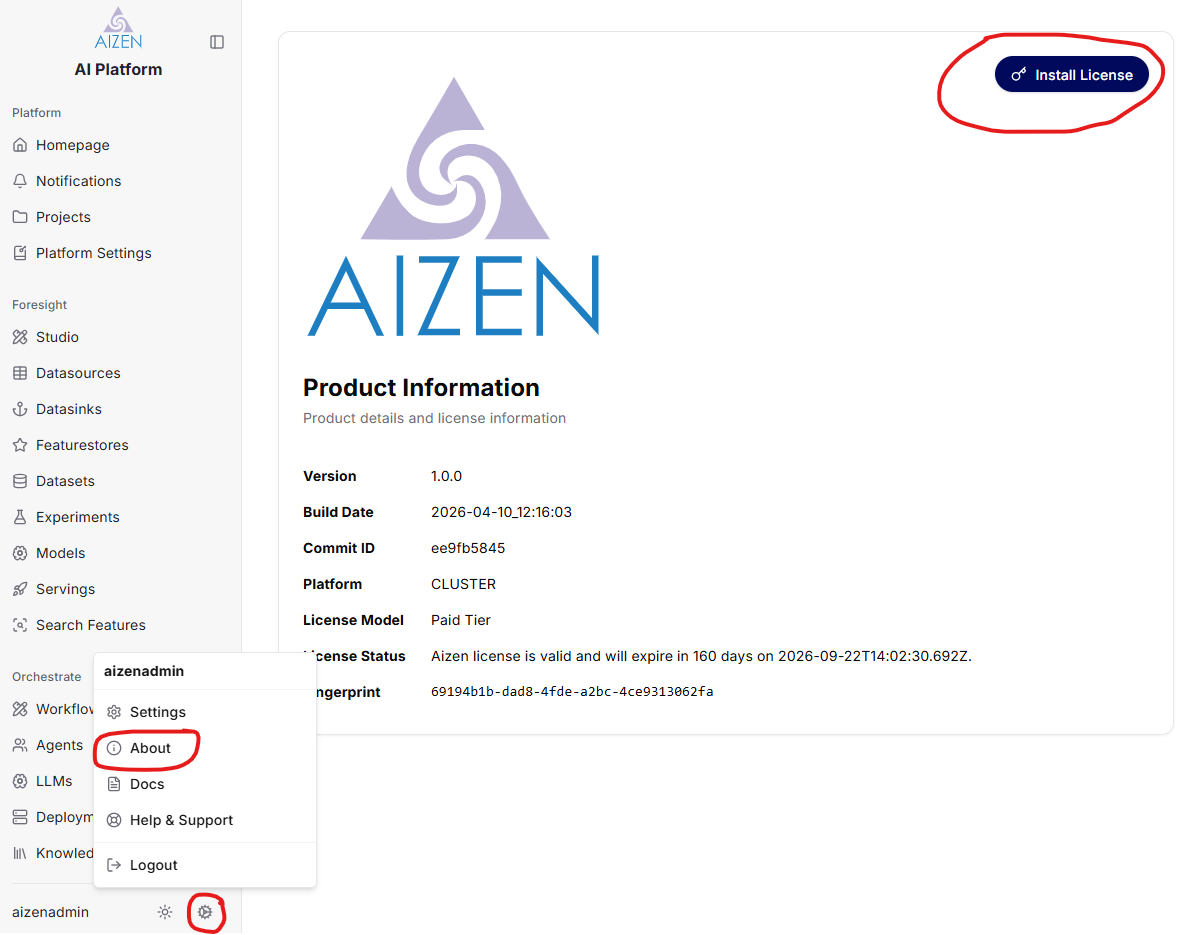Collapse the sidebar with the panel icon
The height and width of the screenshot is (935, 1189).
pos(217,42)
